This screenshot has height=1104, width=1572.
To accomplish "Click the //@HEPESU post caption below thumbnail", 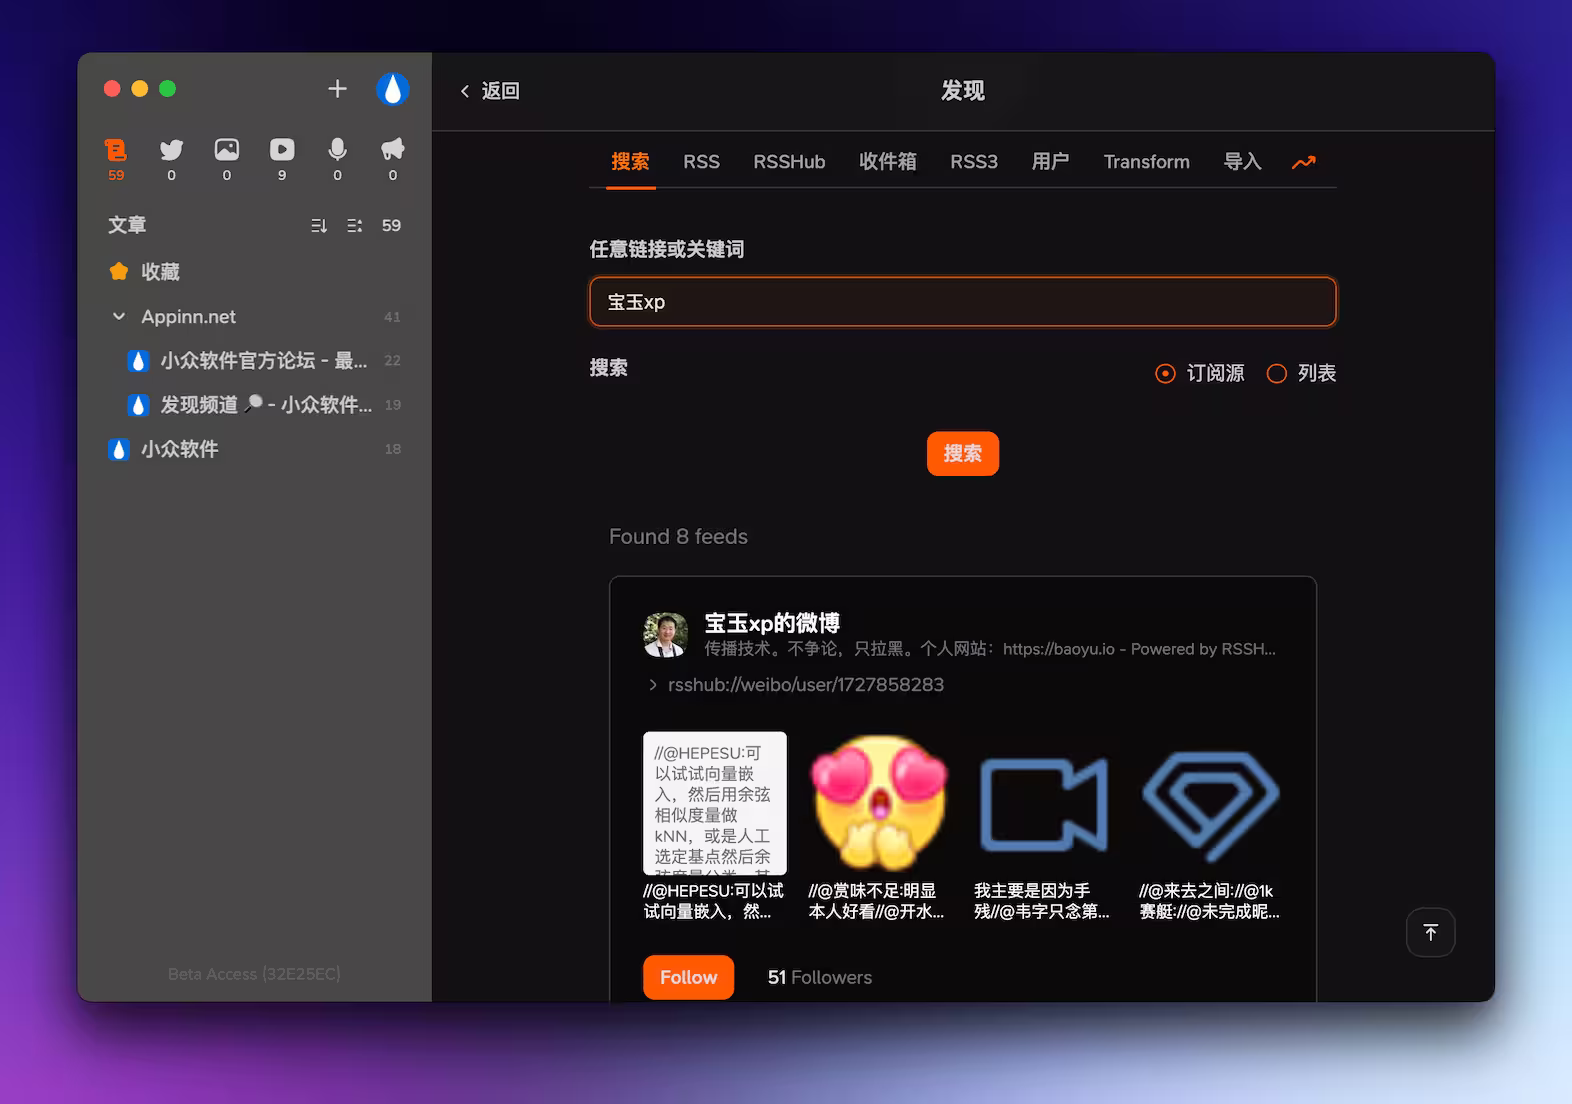I will click(x=713, y=901).
